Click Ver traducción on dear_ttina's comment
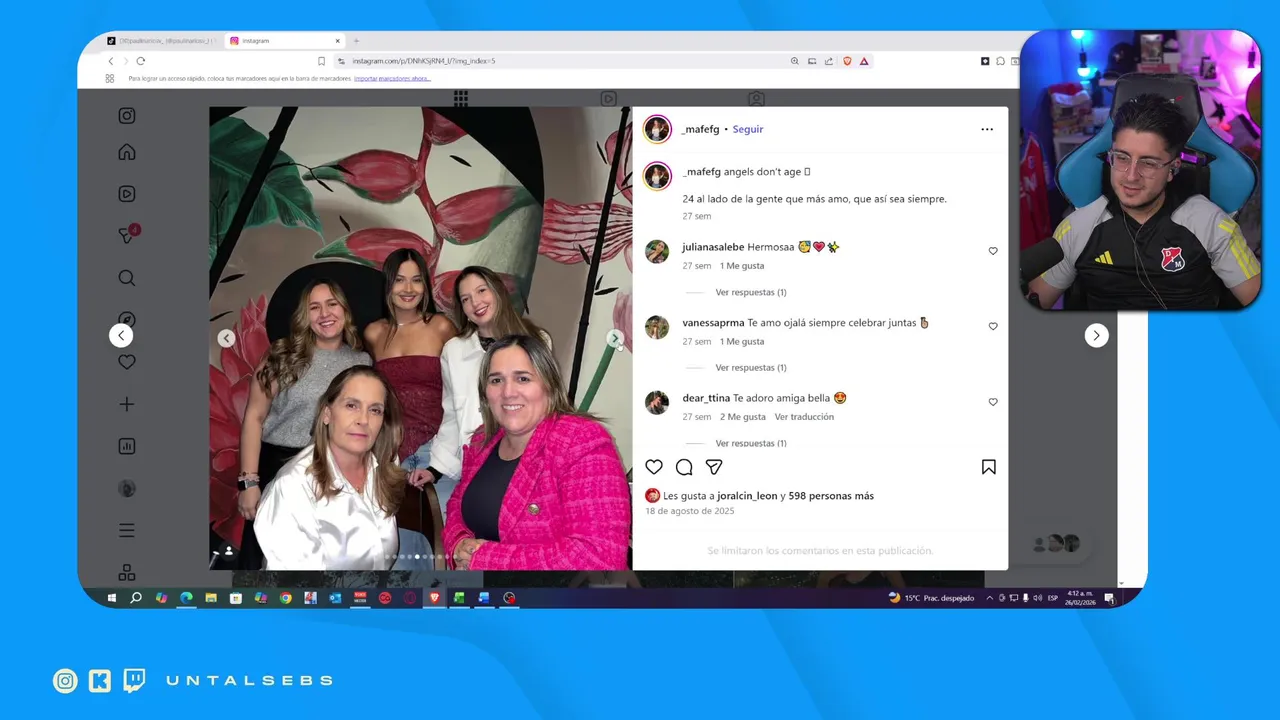Viewport: 1280px width, 720px height. click(804, 417)
